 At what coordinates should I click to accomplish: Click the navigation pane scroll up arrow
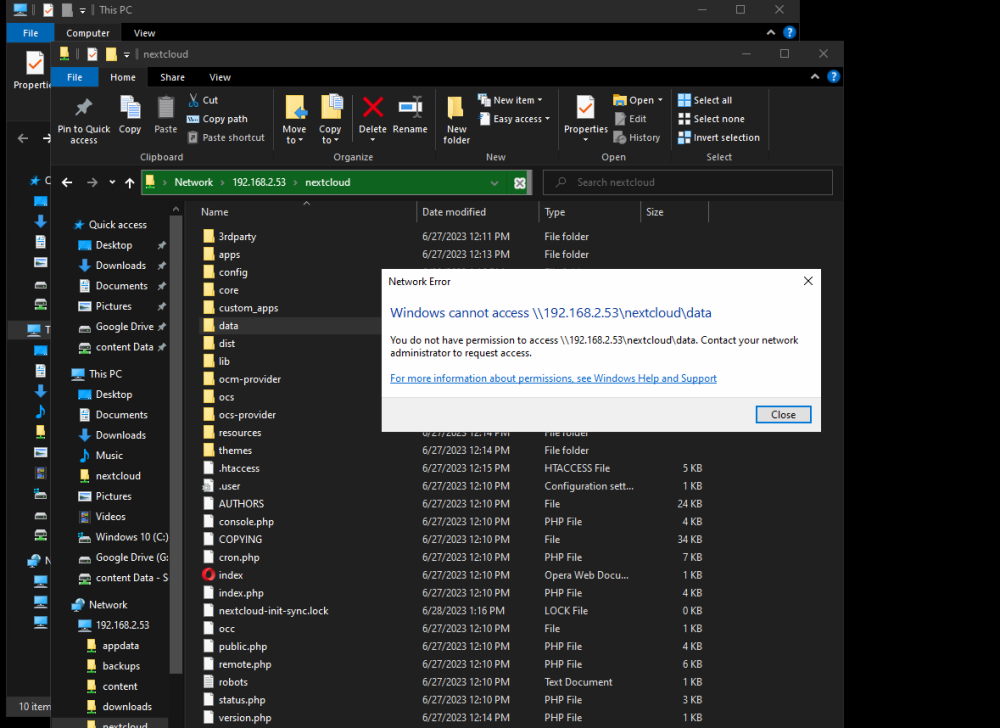point(176,210)
